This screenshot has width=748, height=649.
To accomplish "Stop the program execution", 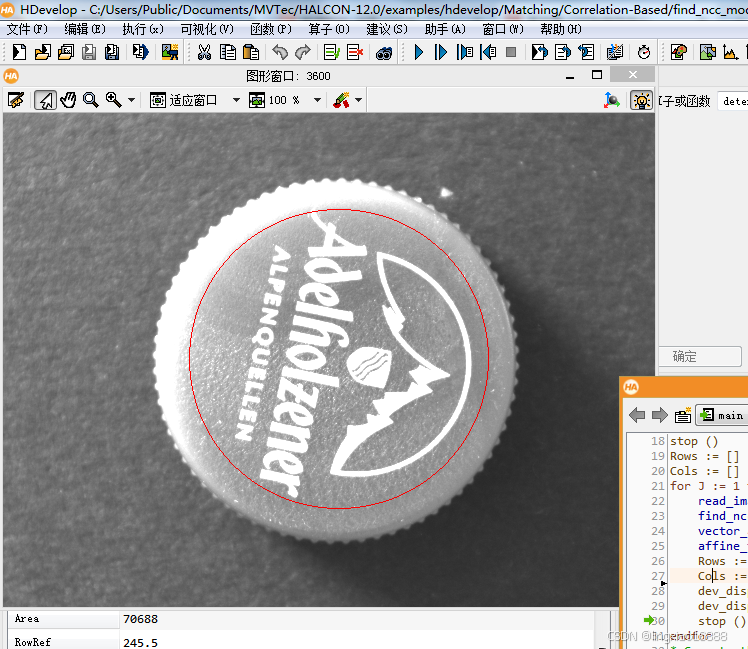I will (x=511, y=52).
